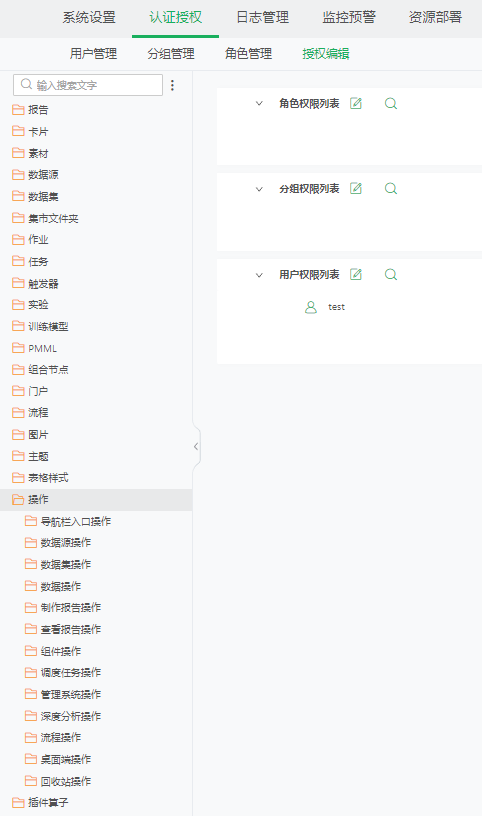Open 导航栏入口操作 subfolder

76,521
